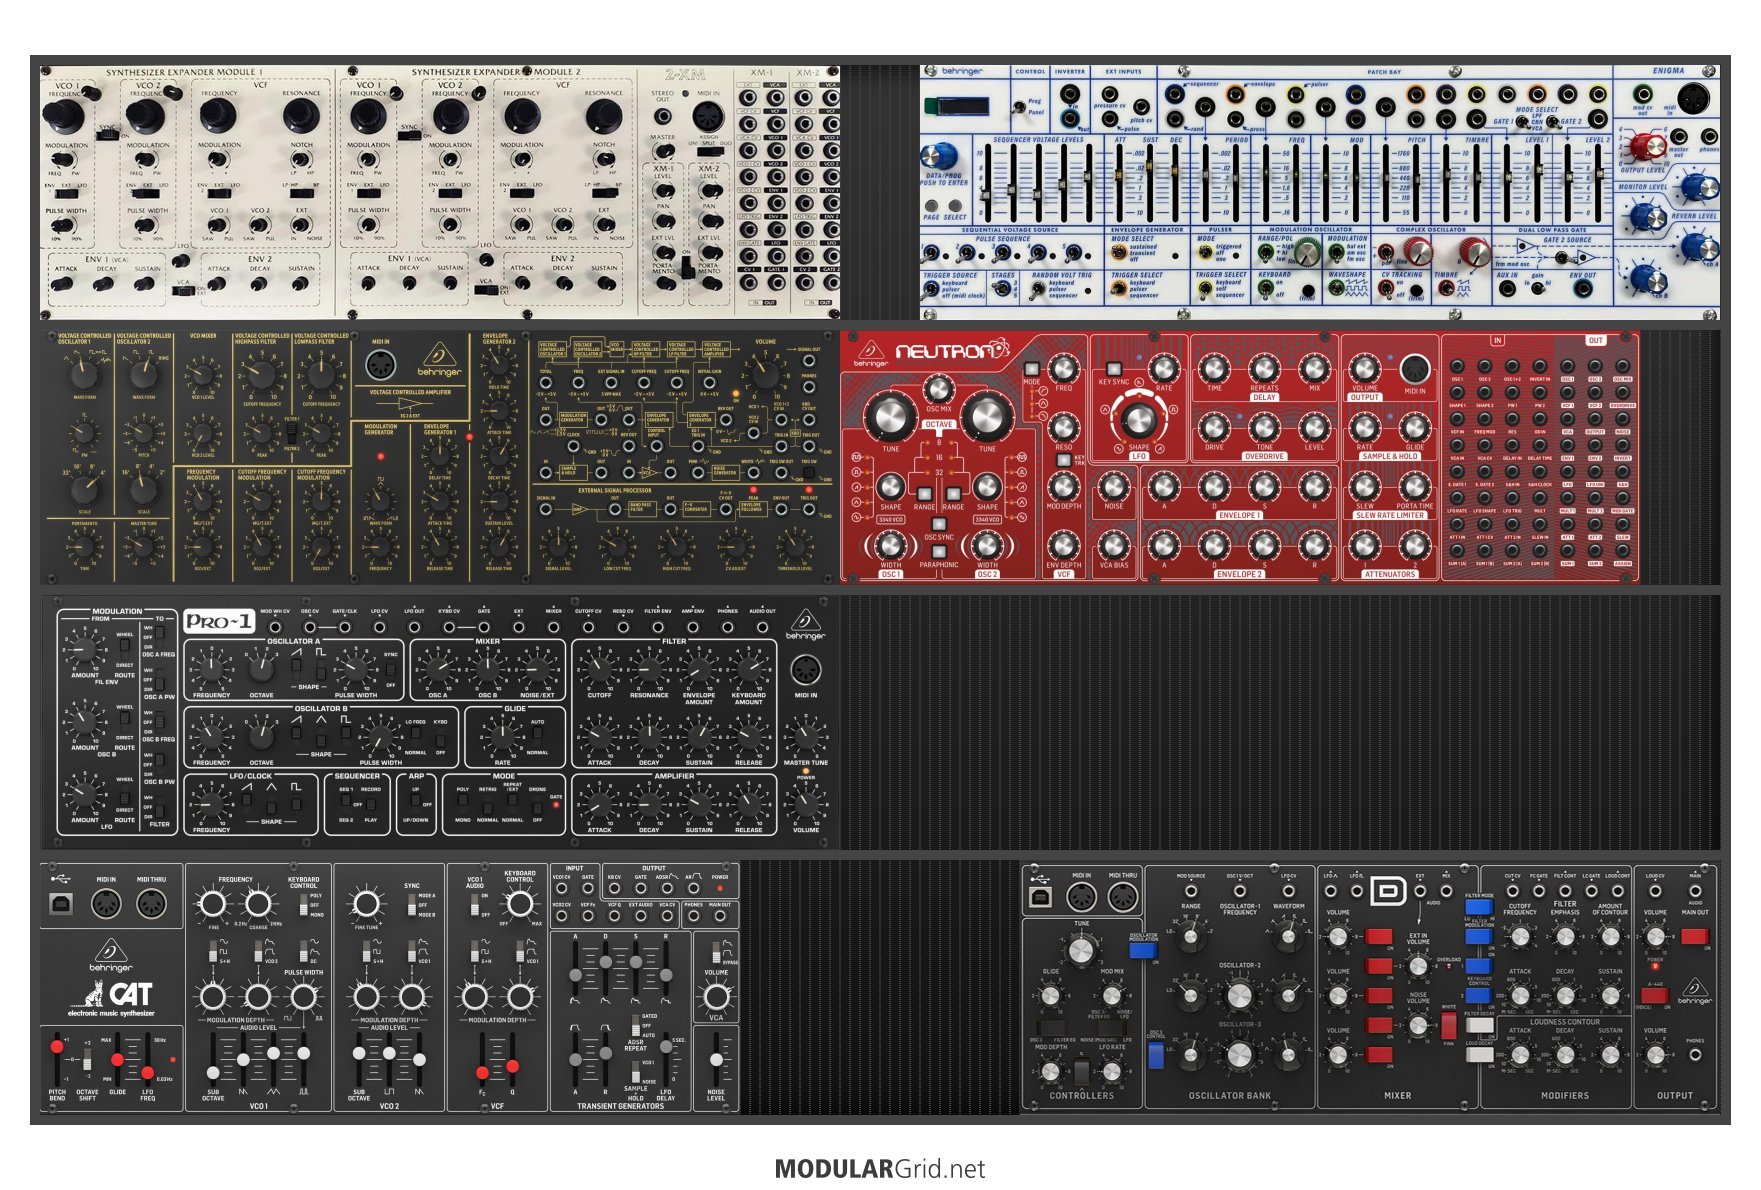Flip the Pro-1 sequencer RECORD/PLAY switch
Viewport: 1761px width, 1190px height.
tap(371, 804)
